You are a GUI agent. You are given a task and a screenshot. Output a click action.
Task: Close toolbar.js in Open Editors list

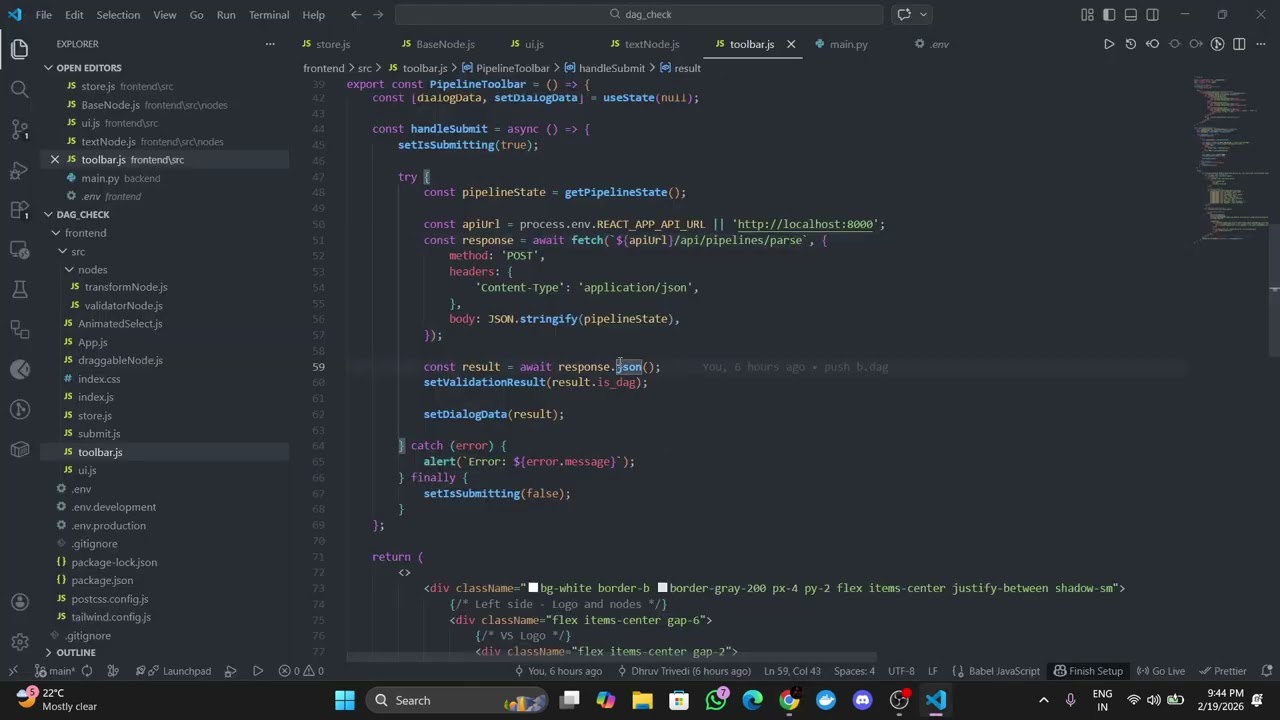coord(55,160)
